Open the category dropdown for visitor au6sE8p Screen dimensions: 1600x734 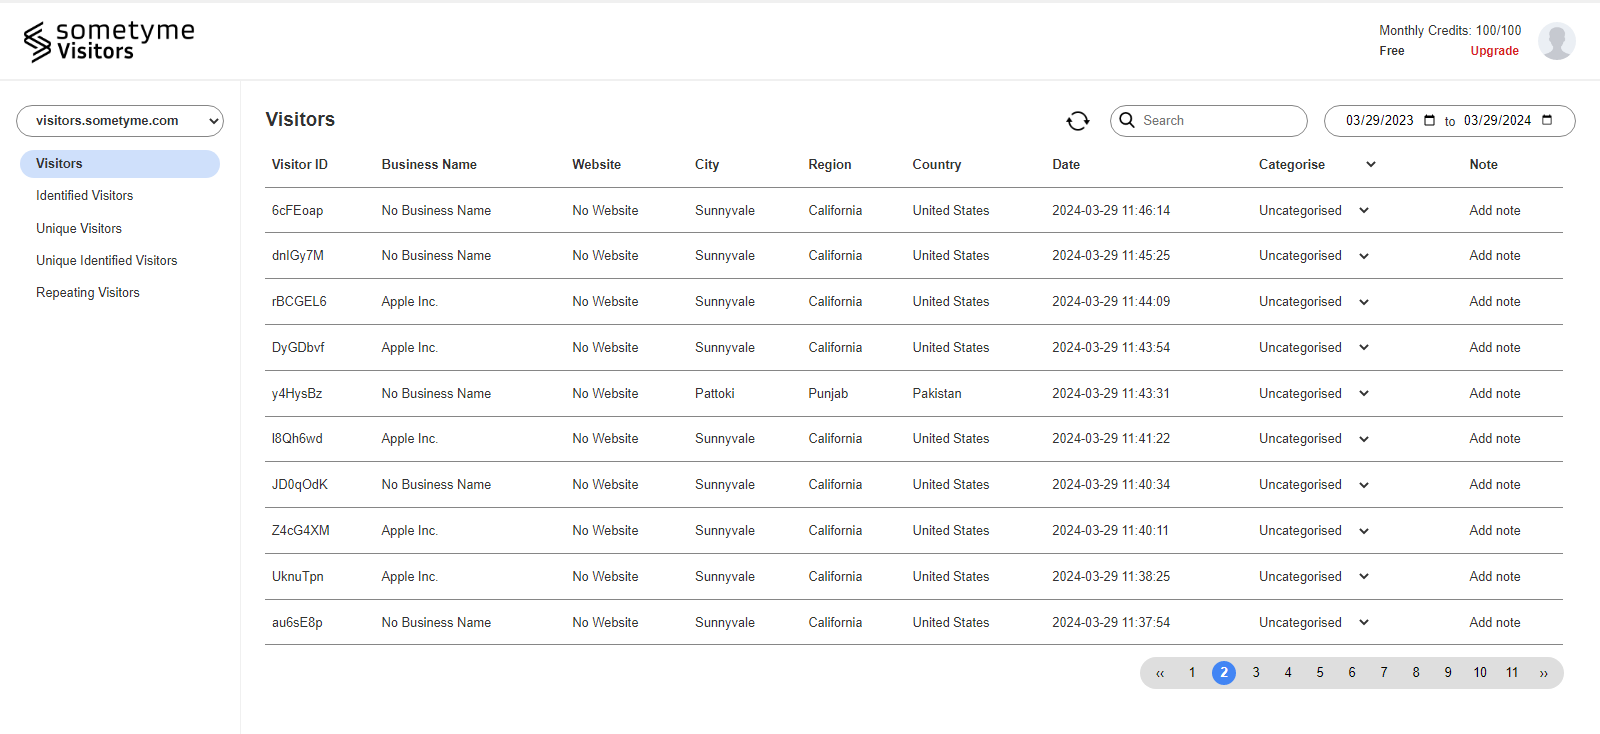pos(1364,623)
